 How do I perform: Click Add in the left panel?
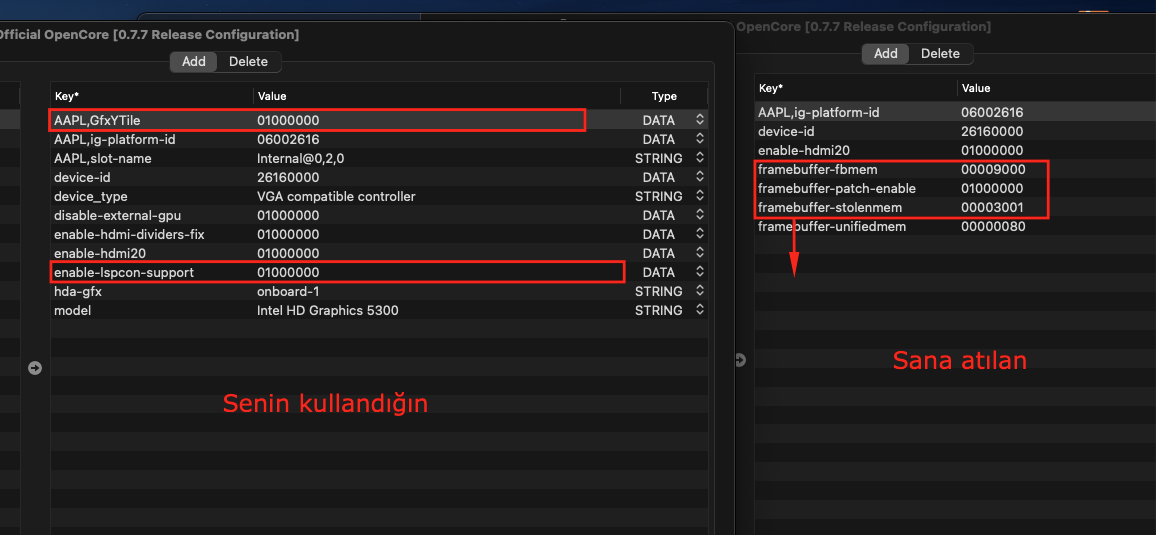[194, 61]
